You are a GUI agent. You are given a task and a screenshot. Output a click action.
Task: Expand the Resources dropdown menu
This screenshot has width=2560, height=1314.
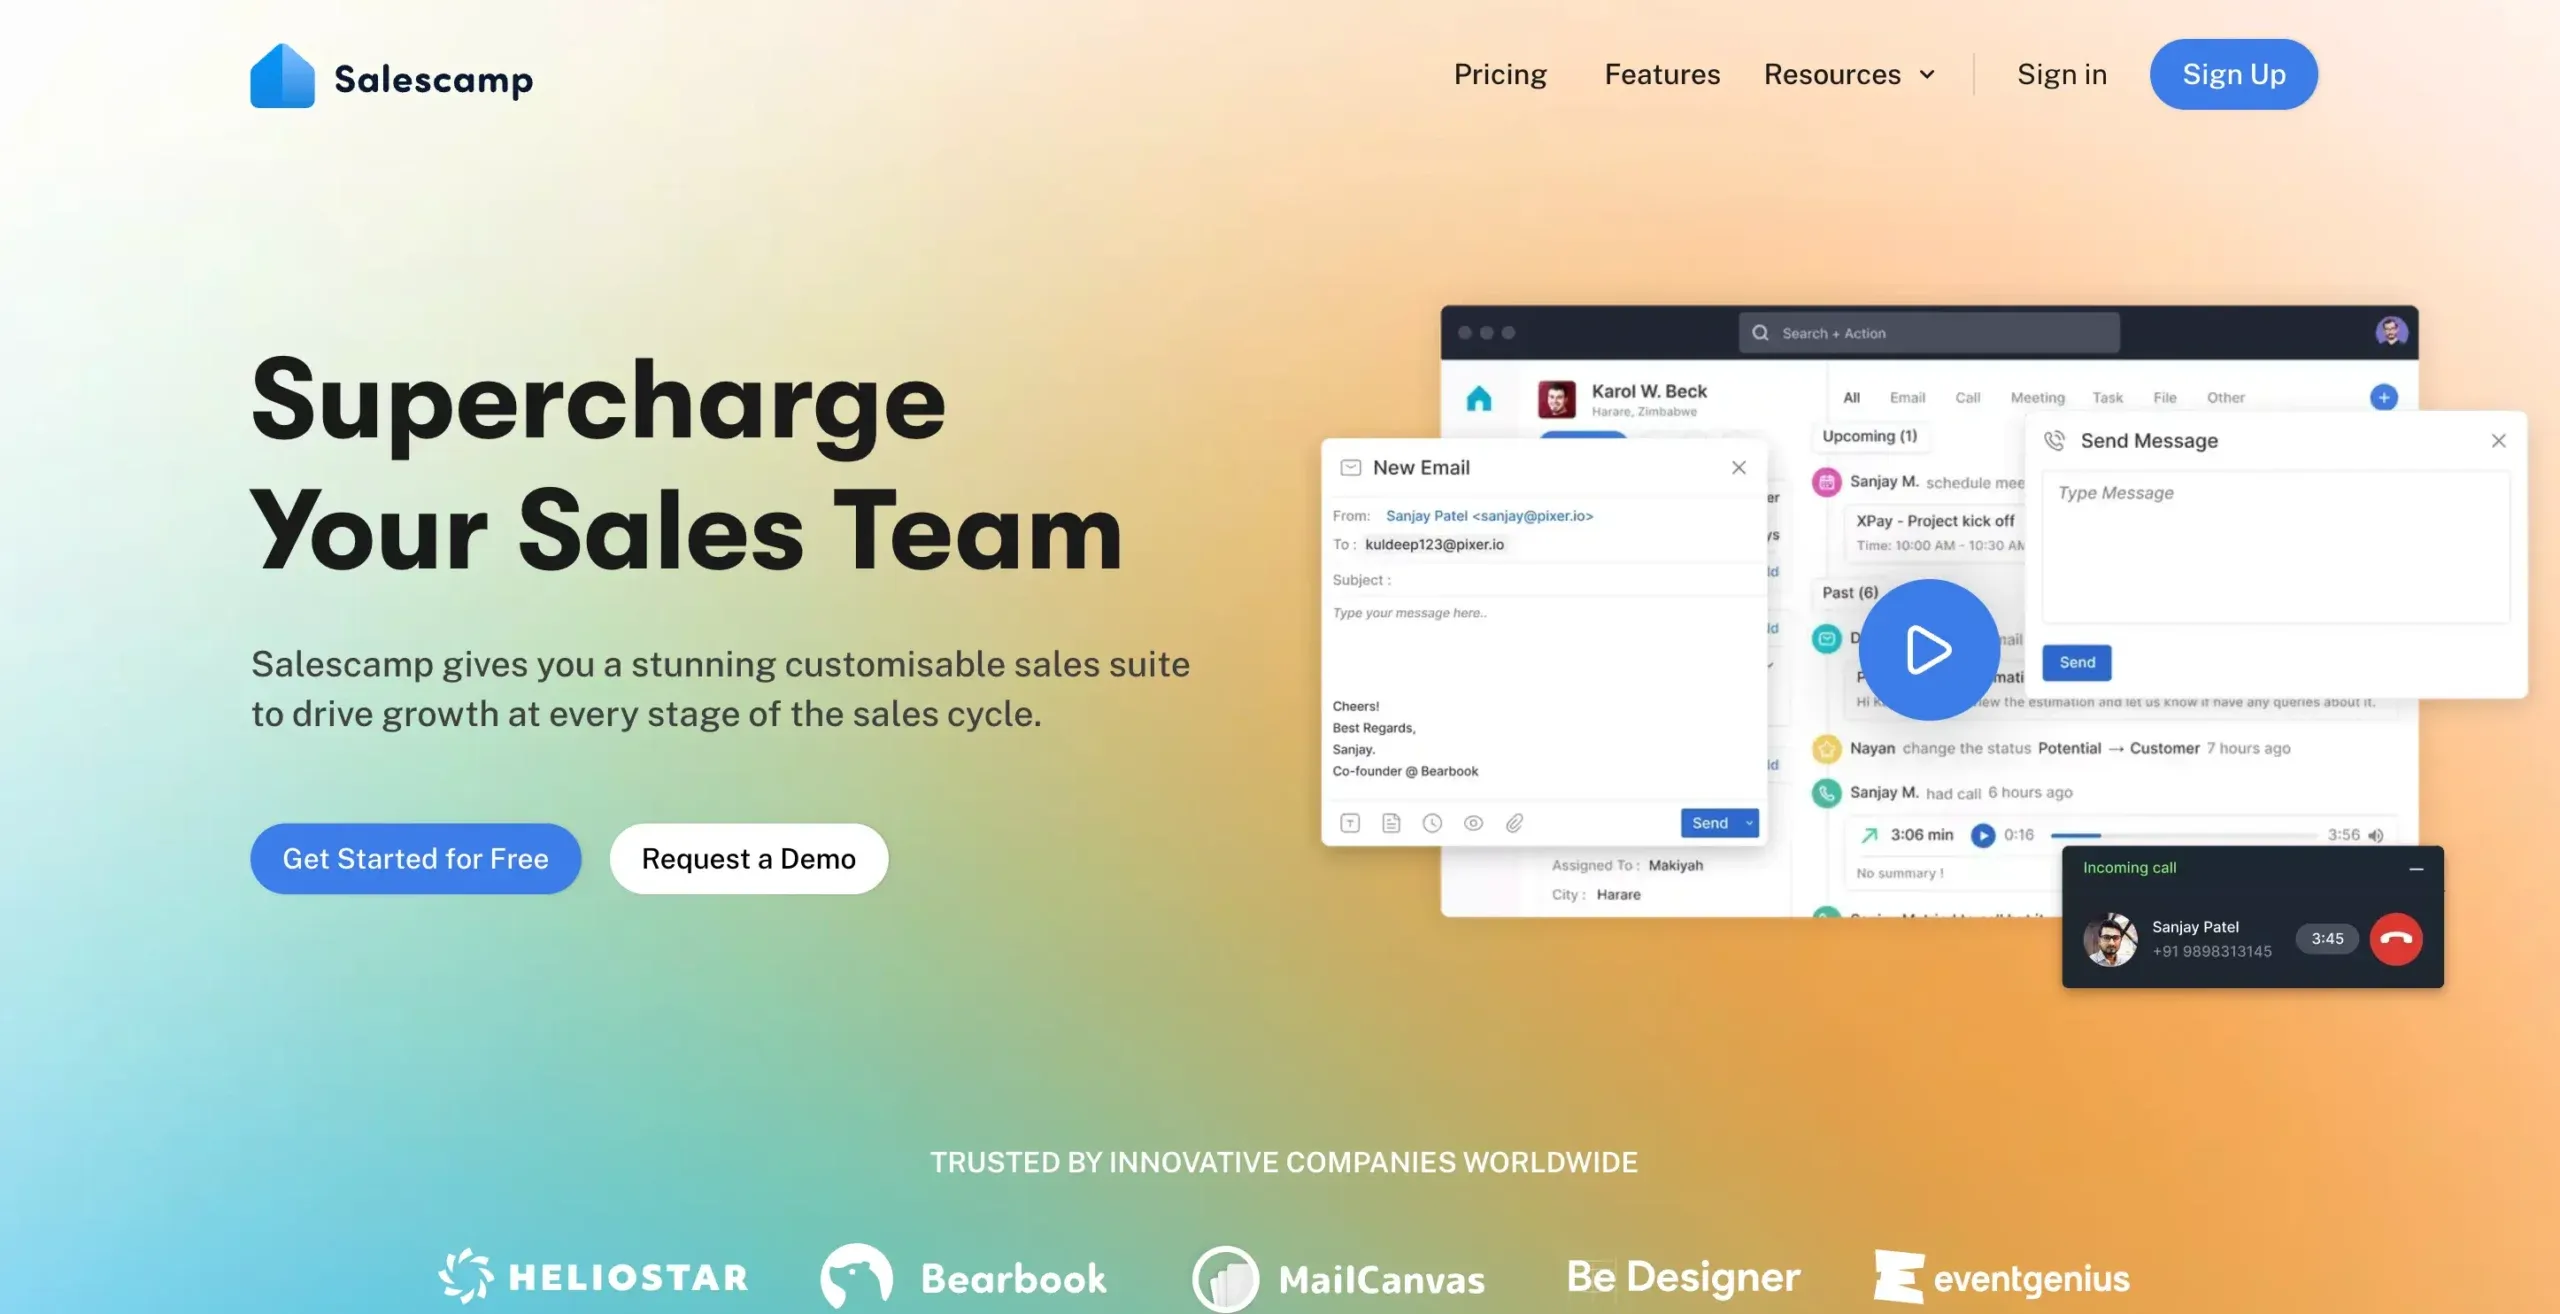(x=1849, y=74)
